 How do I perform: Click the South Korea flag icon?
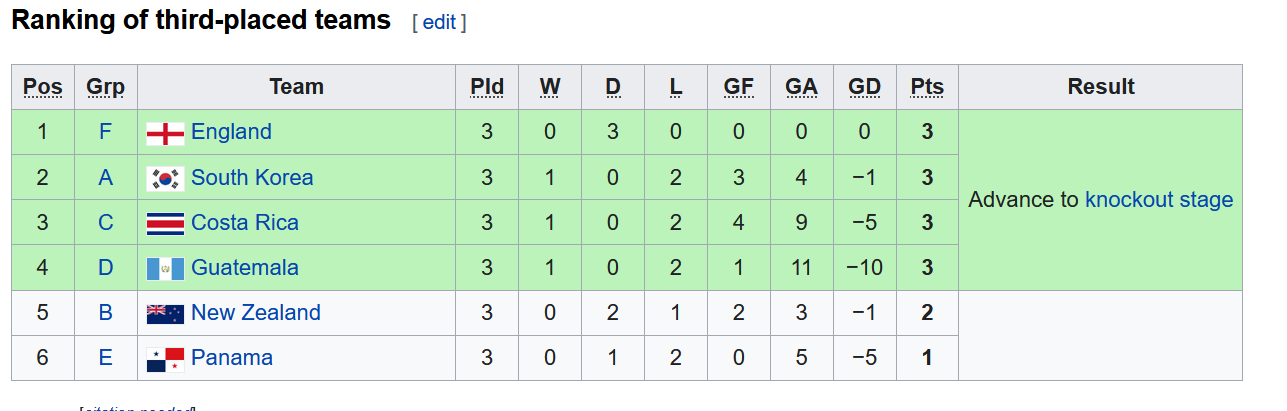click(165, 178)
